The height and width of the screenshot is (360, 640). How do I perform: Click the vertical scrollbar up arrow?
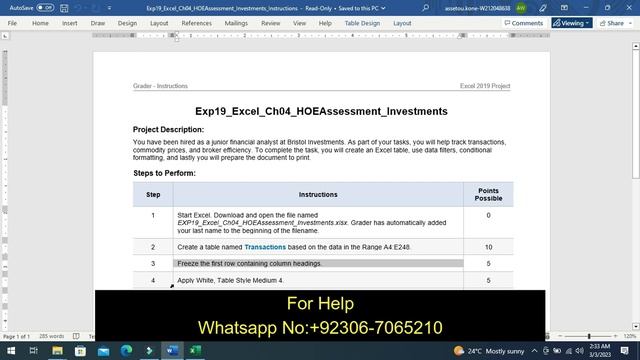pos(636,46)
